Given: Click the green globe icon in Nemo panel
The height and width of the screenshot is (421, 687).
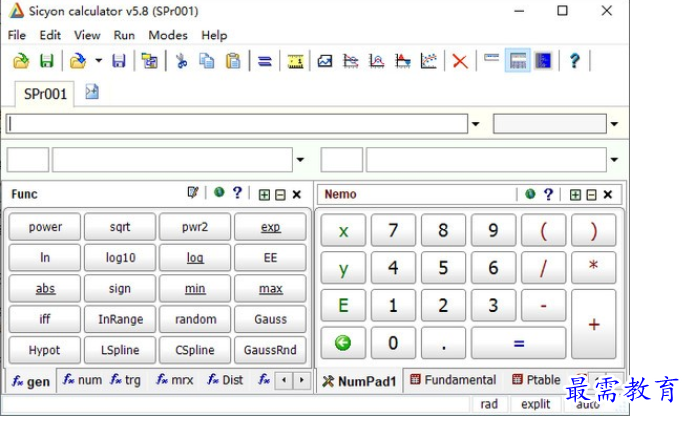Looking at the screenshot, I should (530, 194).
